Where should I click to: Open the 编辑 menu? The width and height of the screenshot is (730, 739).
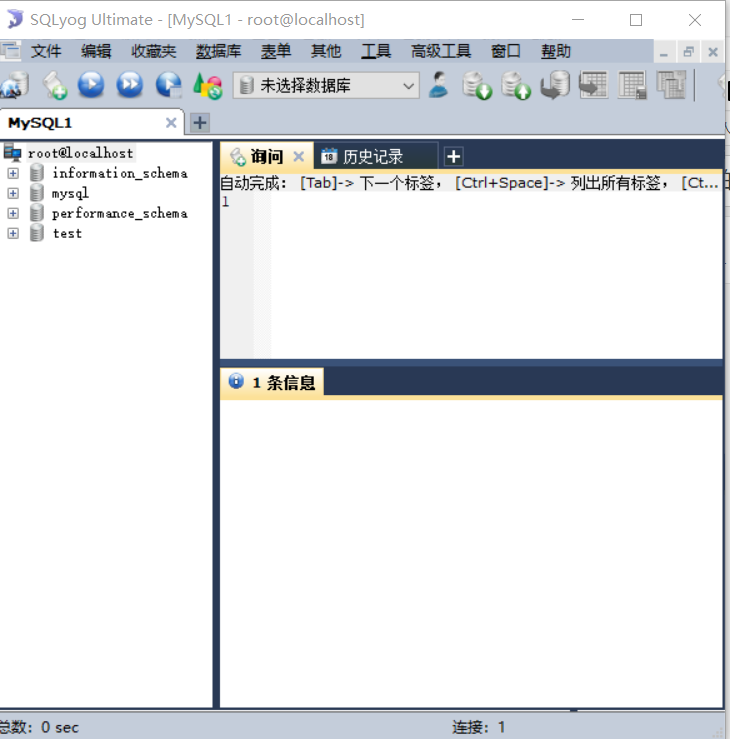pyautogui.click(x=96, y=51)
